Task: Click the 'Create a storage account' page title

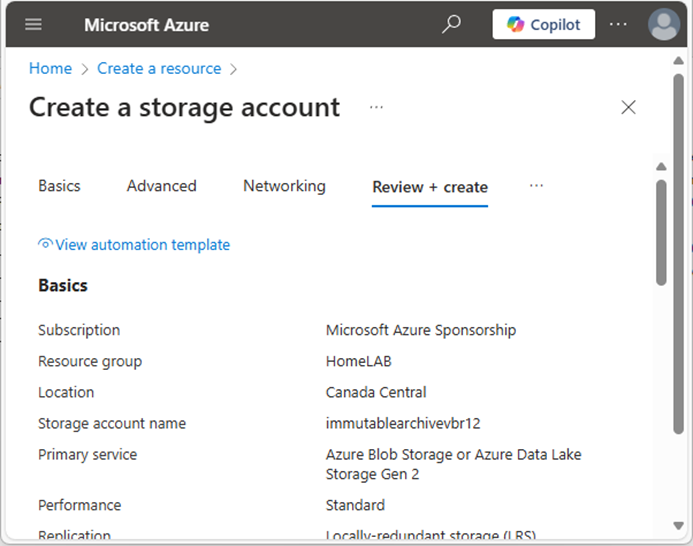Action: (x=184, y=107)
